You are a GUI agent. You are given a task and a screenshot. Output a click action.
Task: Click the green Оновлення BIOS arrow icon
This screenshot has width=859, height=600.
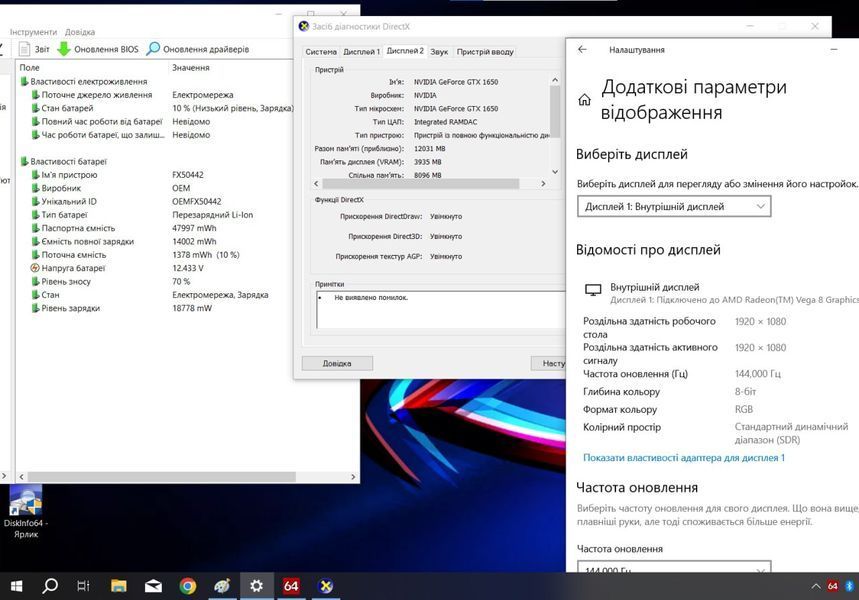tap(64, 49)
